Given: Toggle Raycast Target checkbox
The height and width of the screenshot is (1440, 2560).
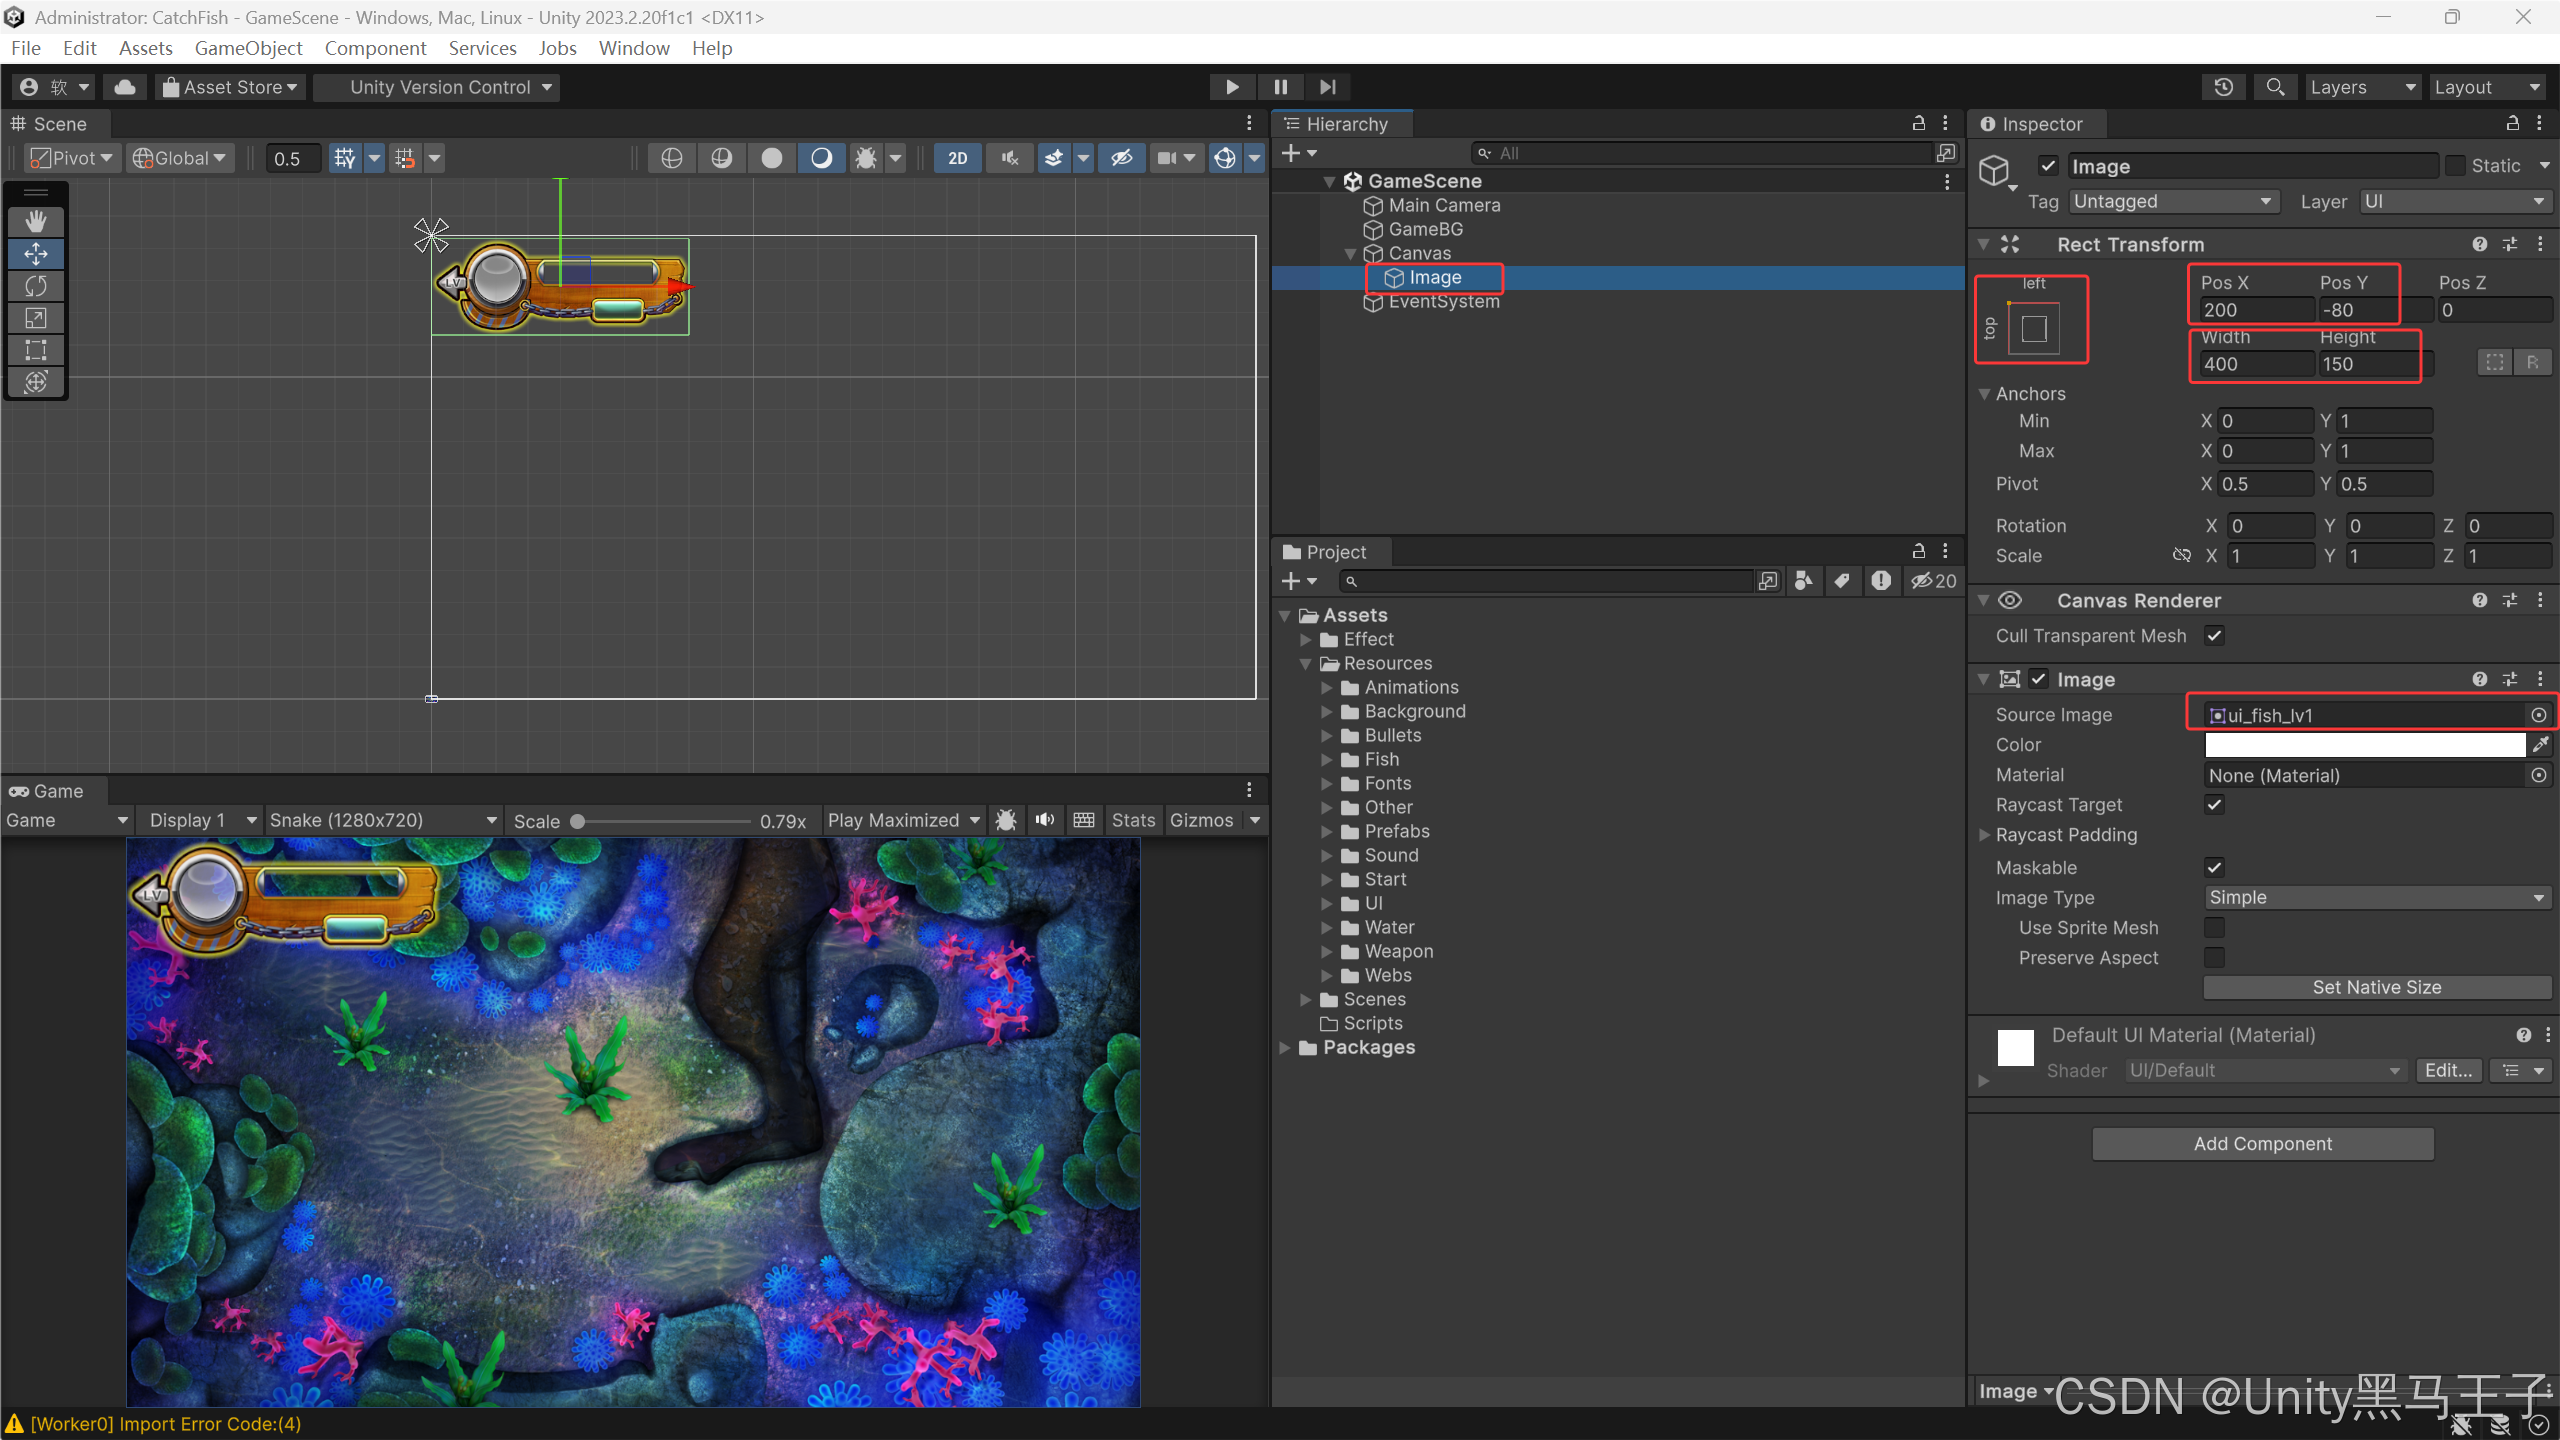Looking at the screenshot, I should pyautogui.click(x=2214, y=805).
